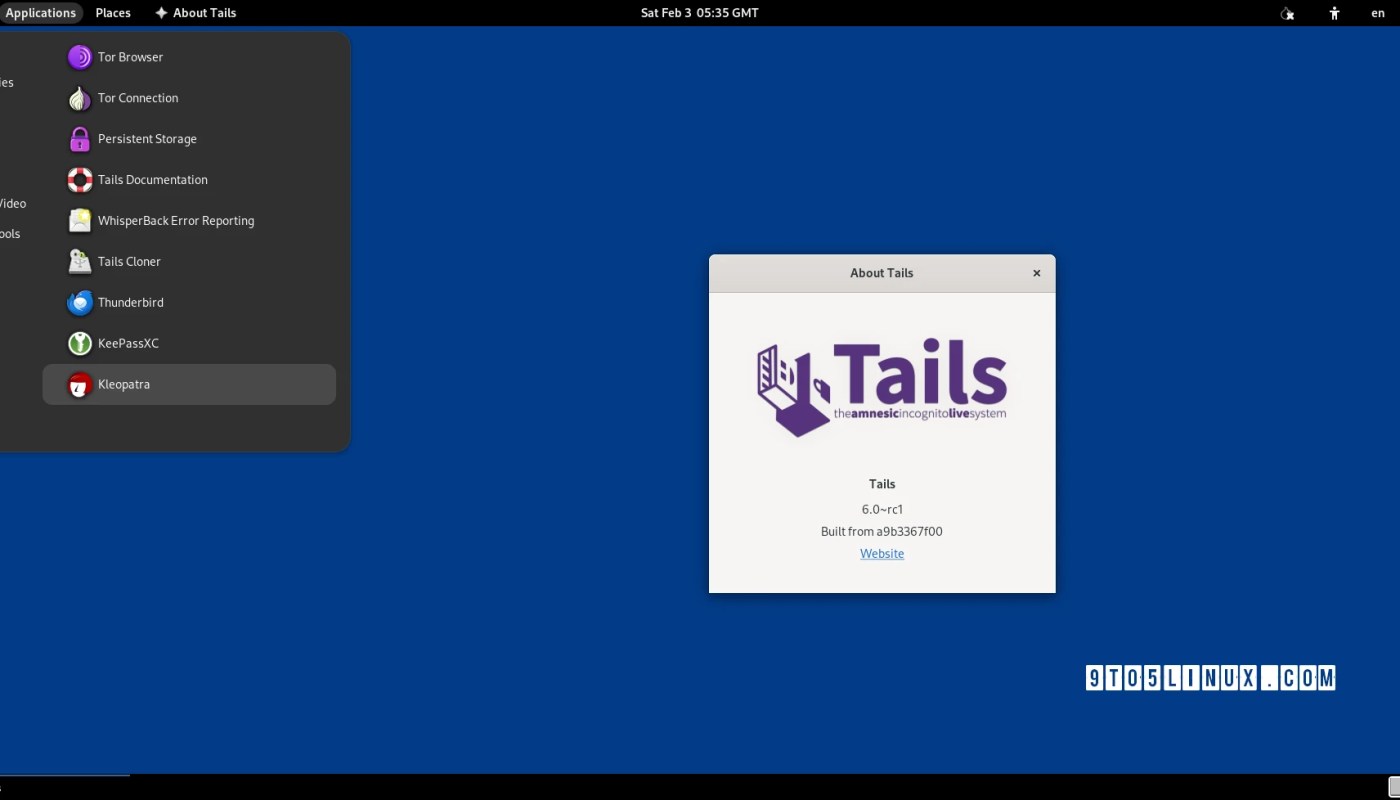This screenshot has height=800, width=1400.
Task: Select the Tails Documentation label
Action: coord(153,180)
